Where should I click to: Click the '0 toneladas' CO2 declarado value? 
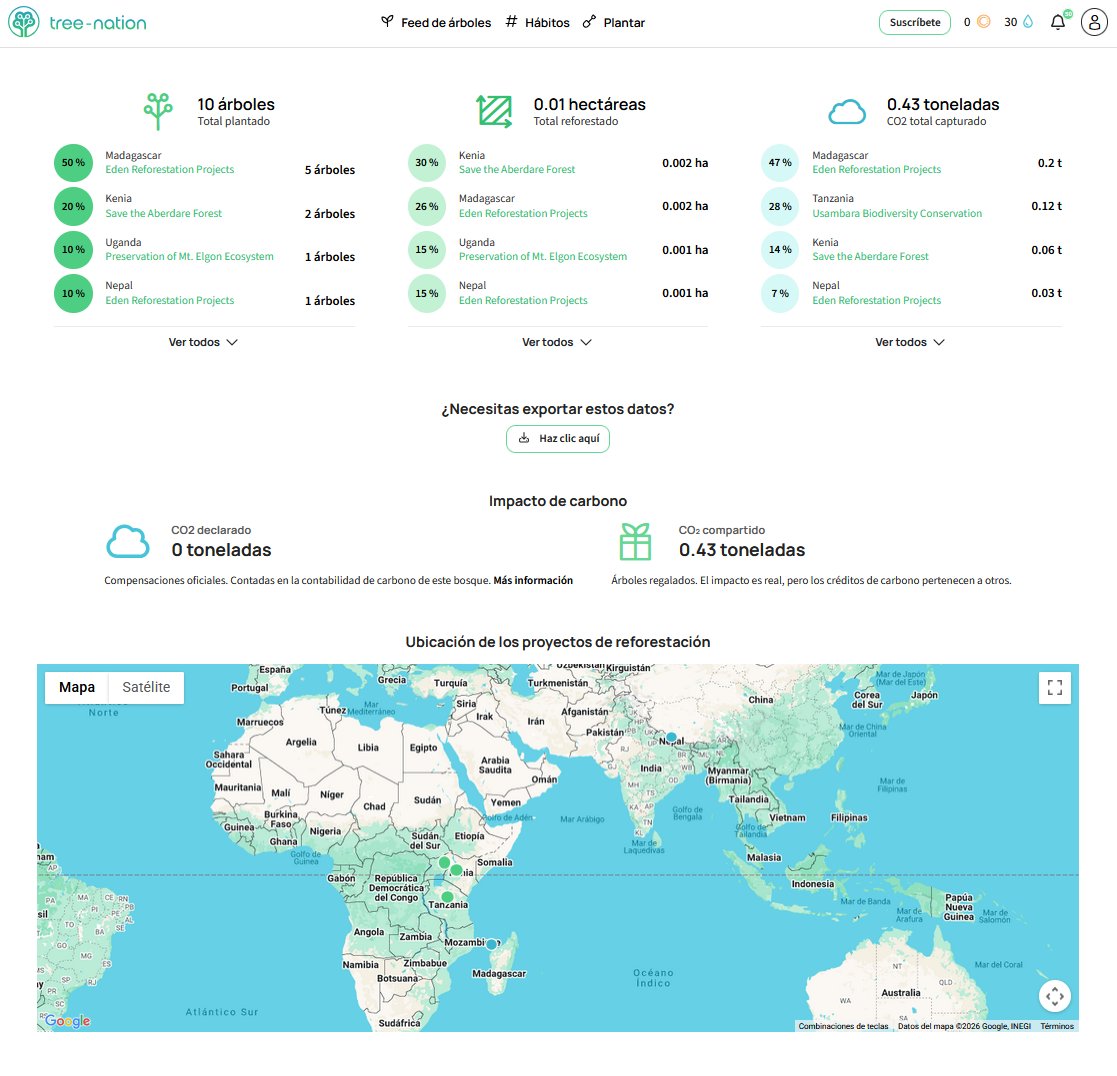coord(222,550)
